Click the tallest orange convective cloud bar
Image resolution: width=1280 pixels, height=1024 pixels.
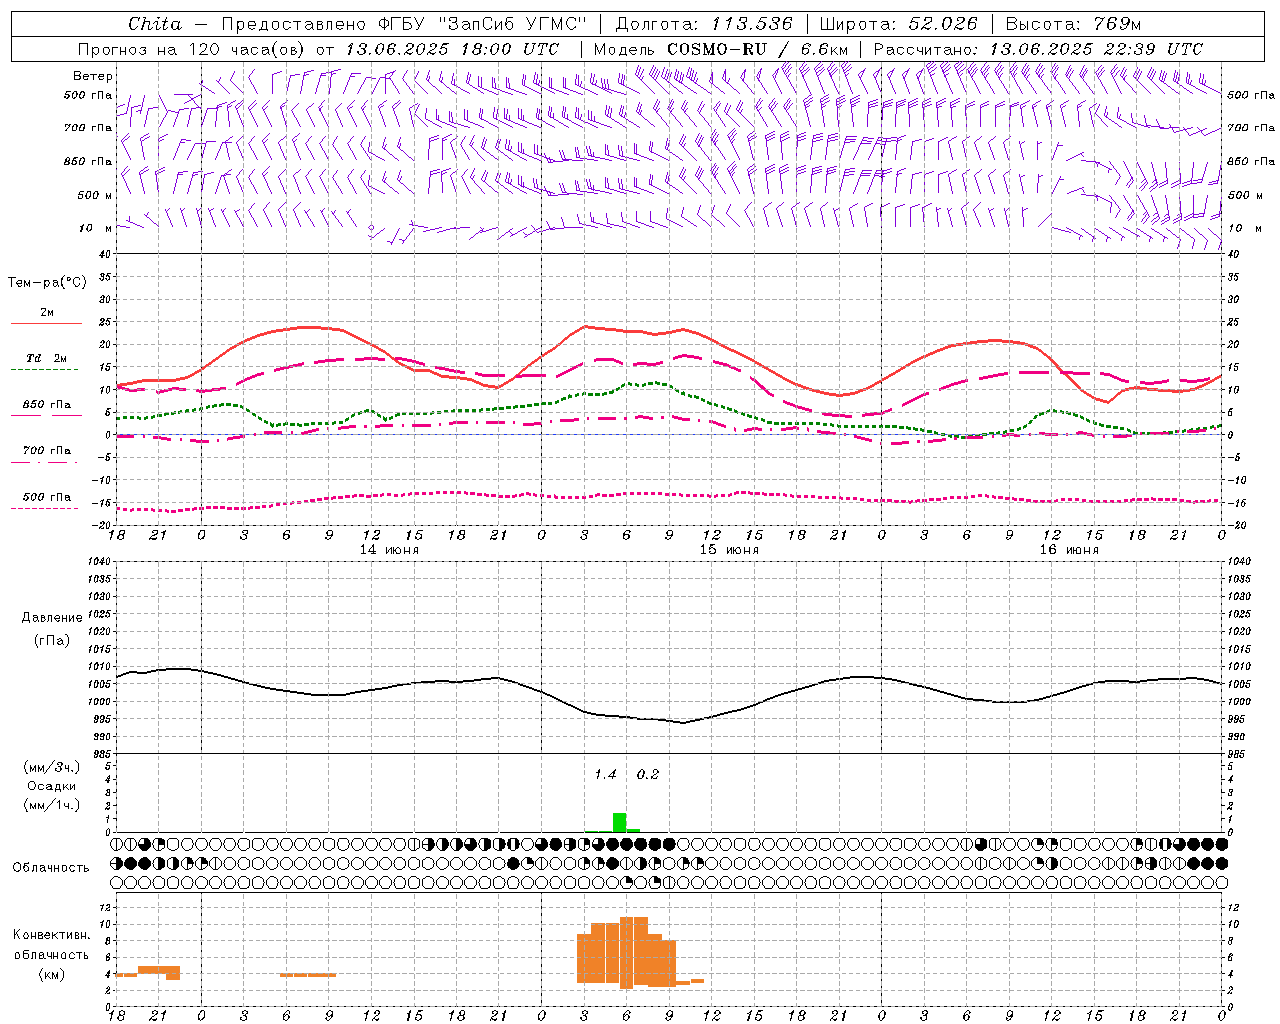634,952
